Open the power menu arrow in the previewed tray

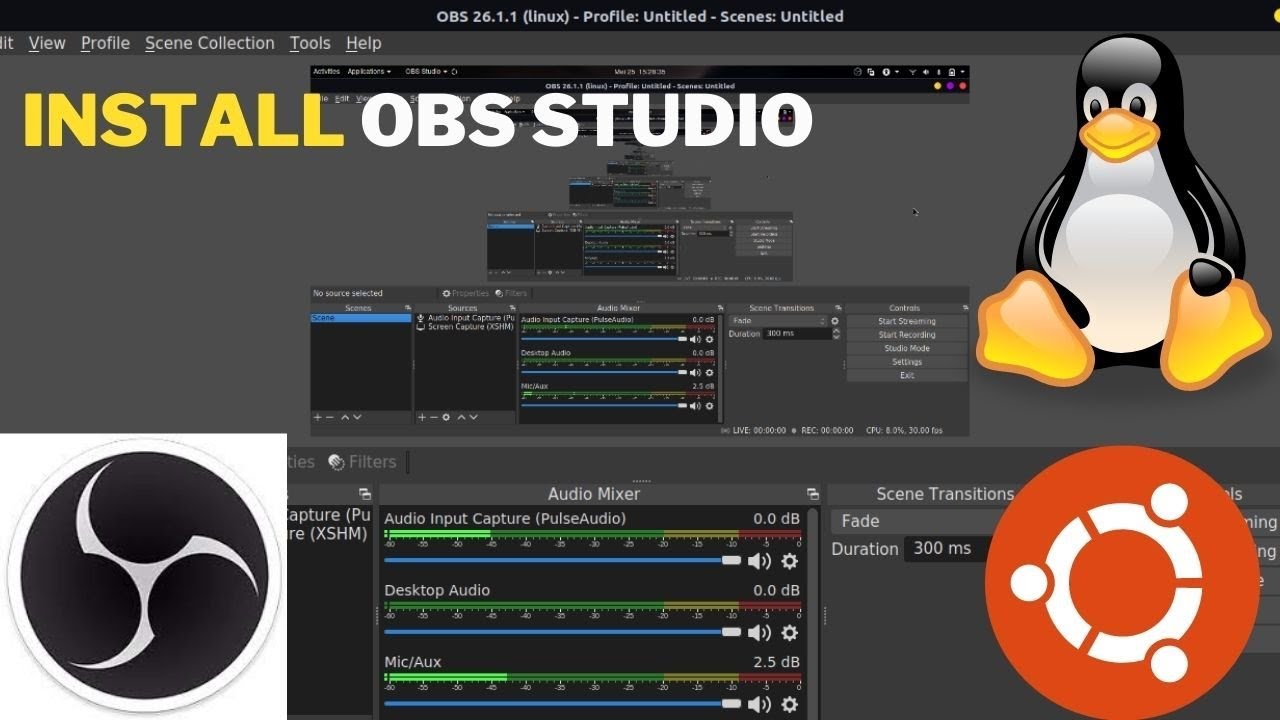[x=962, y=71]
